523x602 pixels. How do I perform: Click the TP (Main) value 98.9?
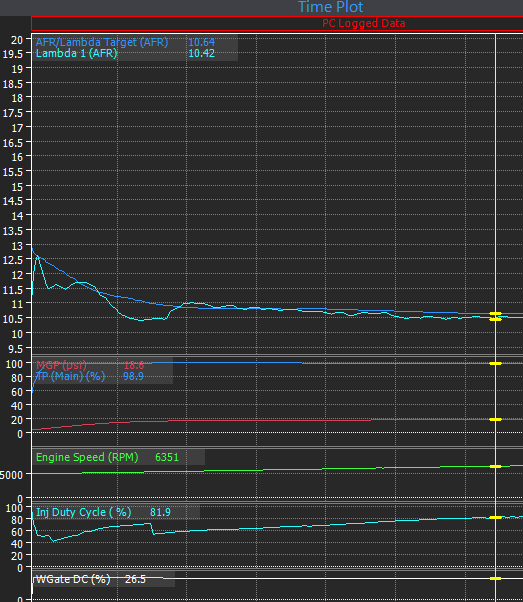pyautogui.click(x=133, y=376)
